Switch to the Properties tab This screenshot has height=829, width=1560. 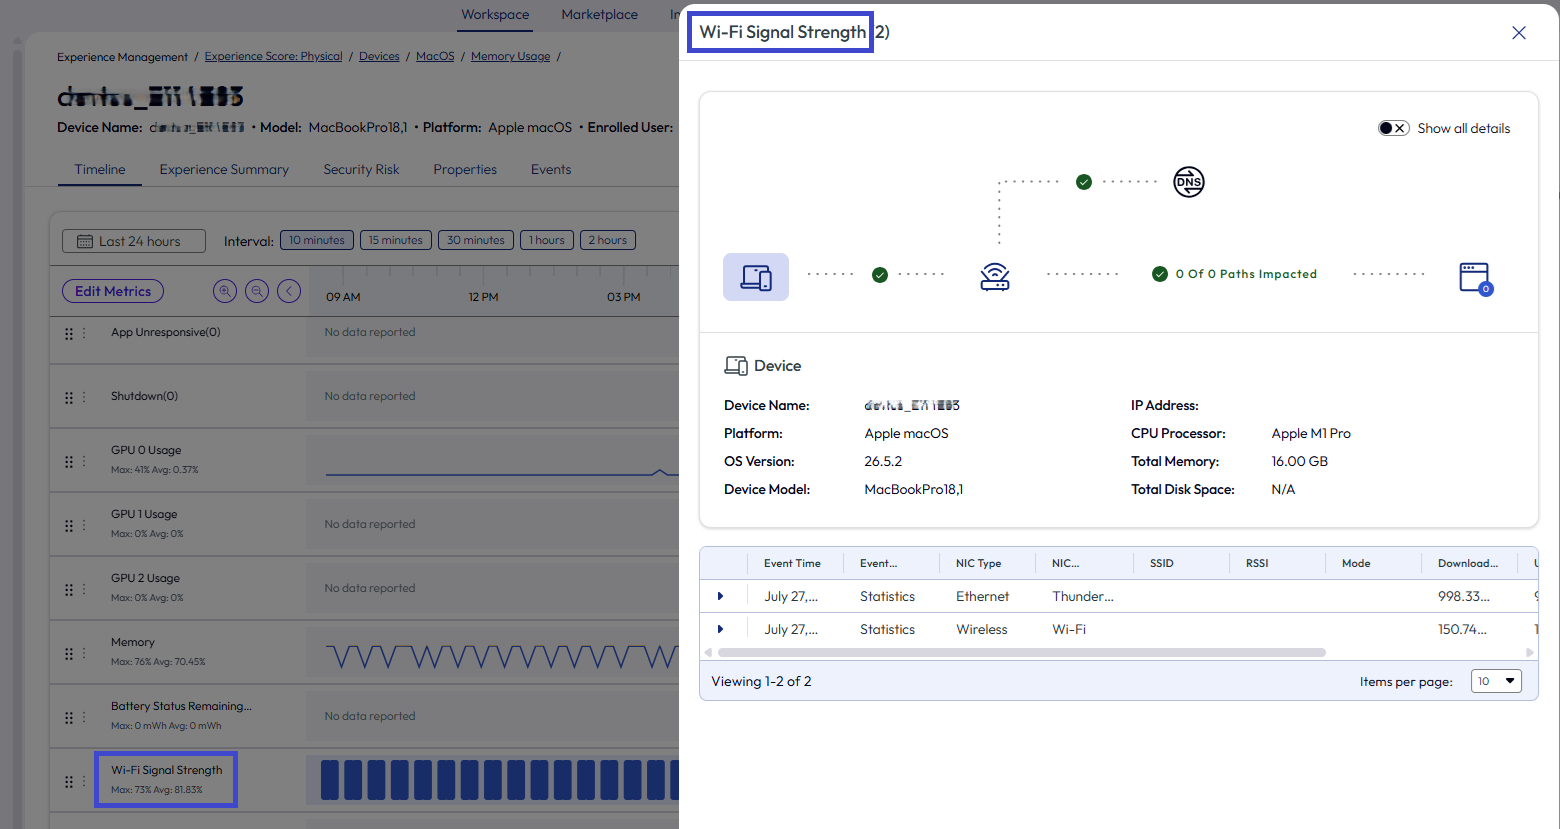point(465,169)
